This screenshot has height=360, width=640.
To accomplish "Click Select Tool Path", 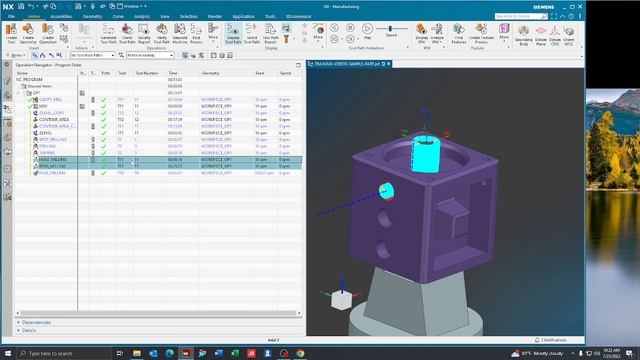I will 251,33.
